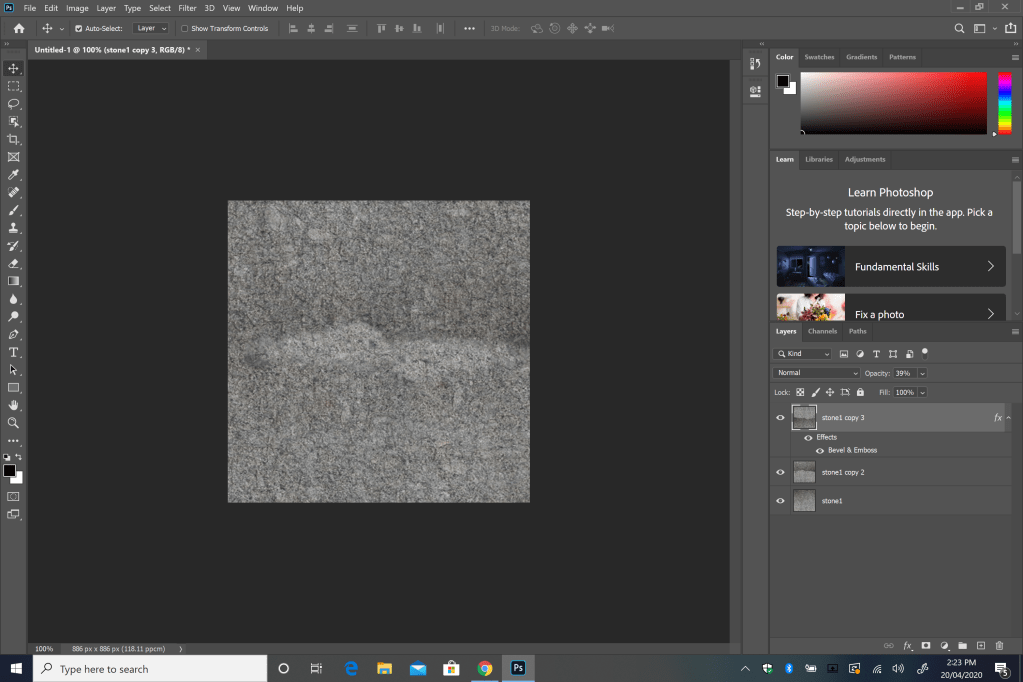The image size is (1023, 682).
Task: Activate the Zoom tool in toolbar
Action: pyautogui.click(x=14, y=423)
